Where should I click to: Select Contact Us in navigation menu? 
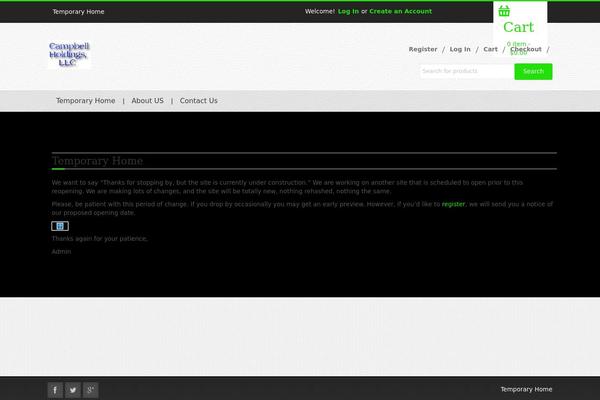pos(199,101)
